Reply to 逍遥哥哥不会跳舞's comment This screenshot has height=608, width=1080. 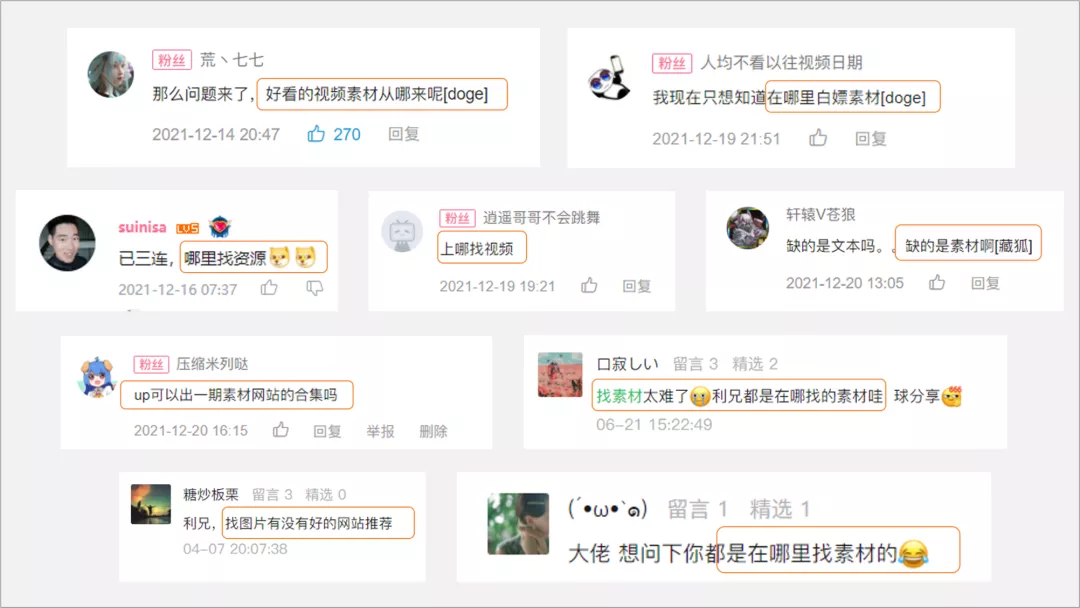(x=636, y=286)
